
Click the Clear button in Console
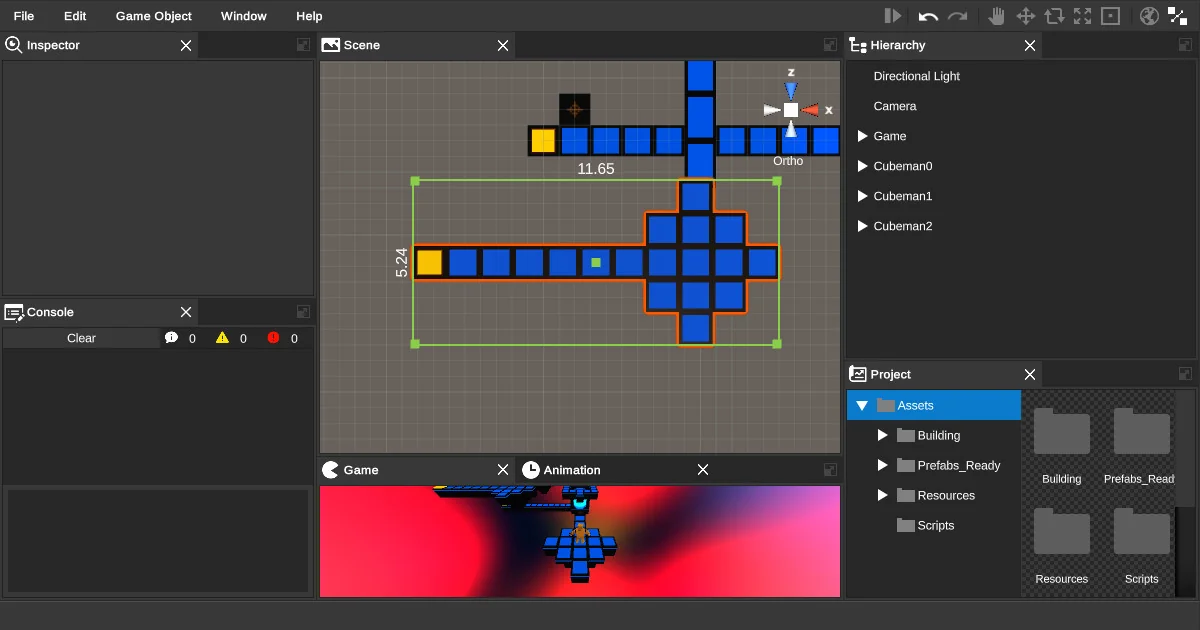[80, 338]
